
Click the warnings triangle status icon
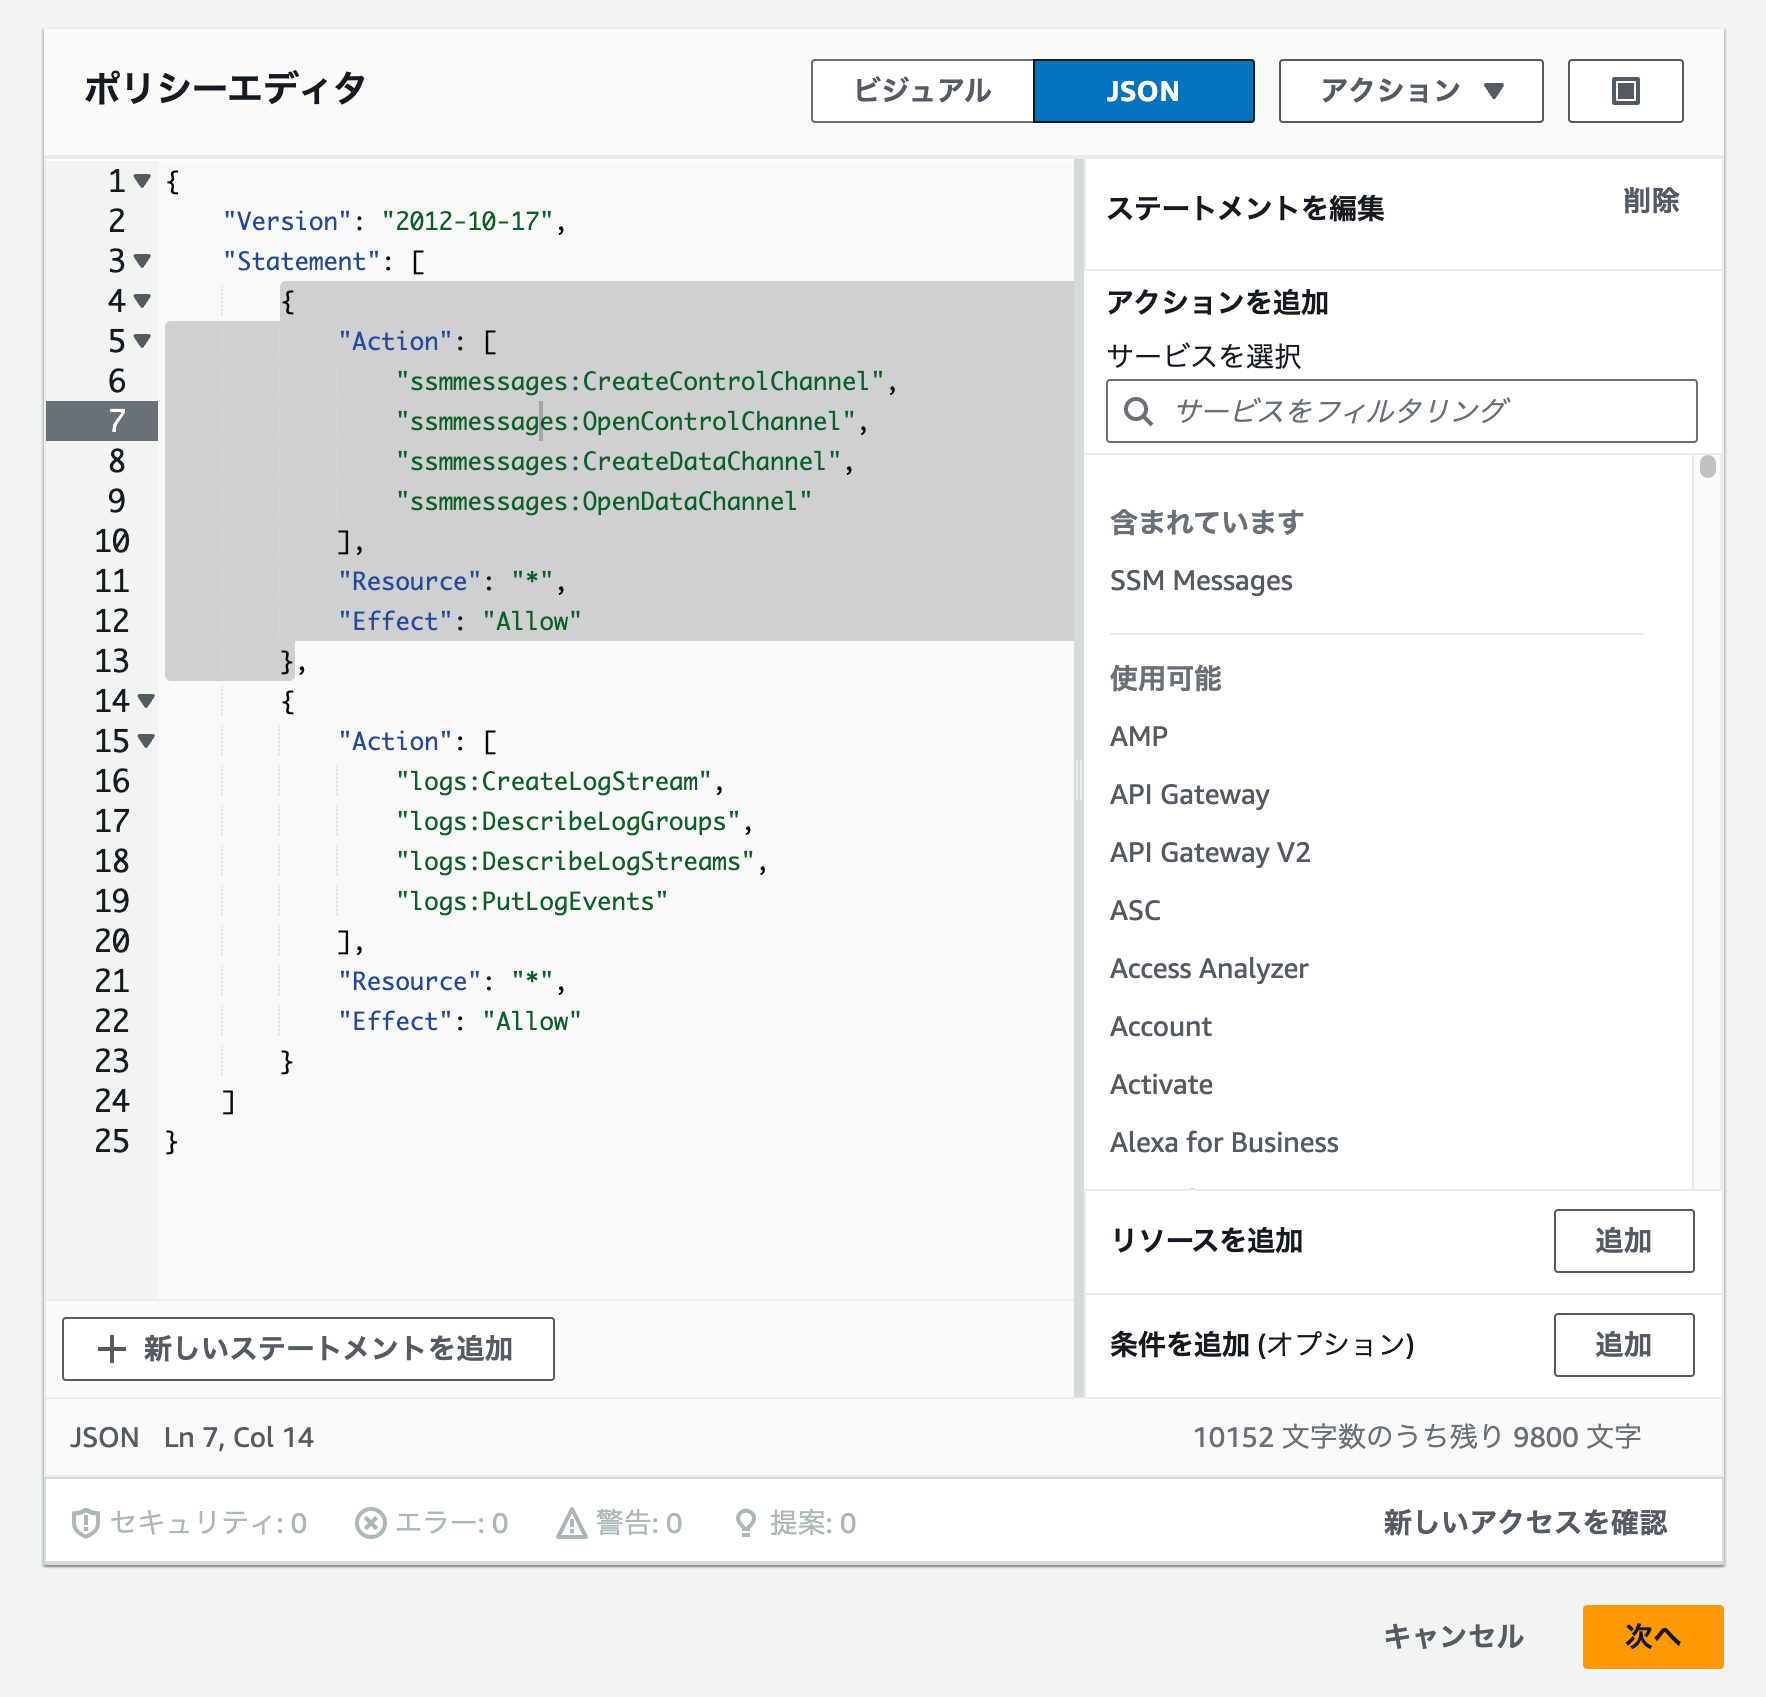pyautogui.click(x=571, y=1523)
